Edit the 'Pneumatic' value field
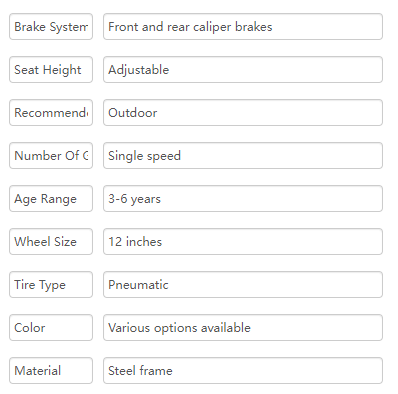The image size is (398, 394). pos(243,285)
